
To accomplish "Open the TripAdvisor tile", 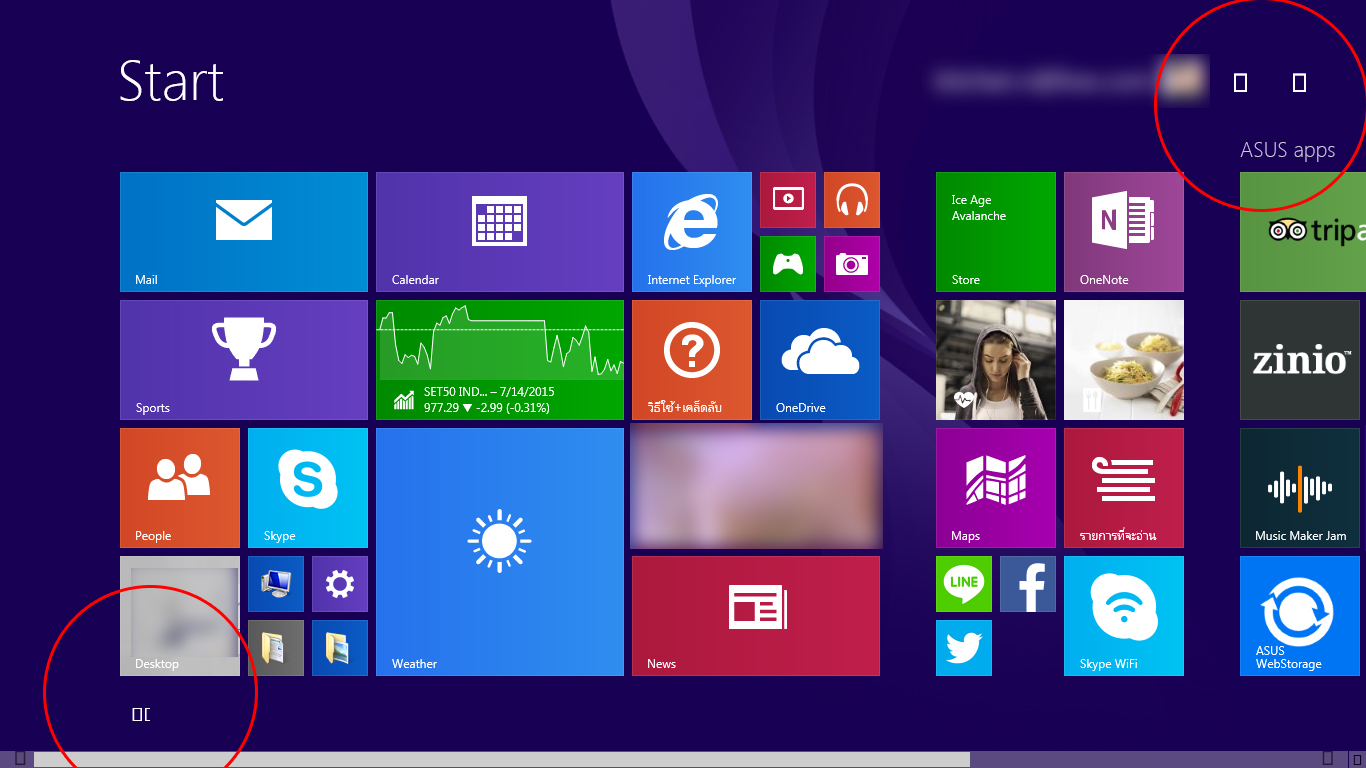I will [1303, 232].
